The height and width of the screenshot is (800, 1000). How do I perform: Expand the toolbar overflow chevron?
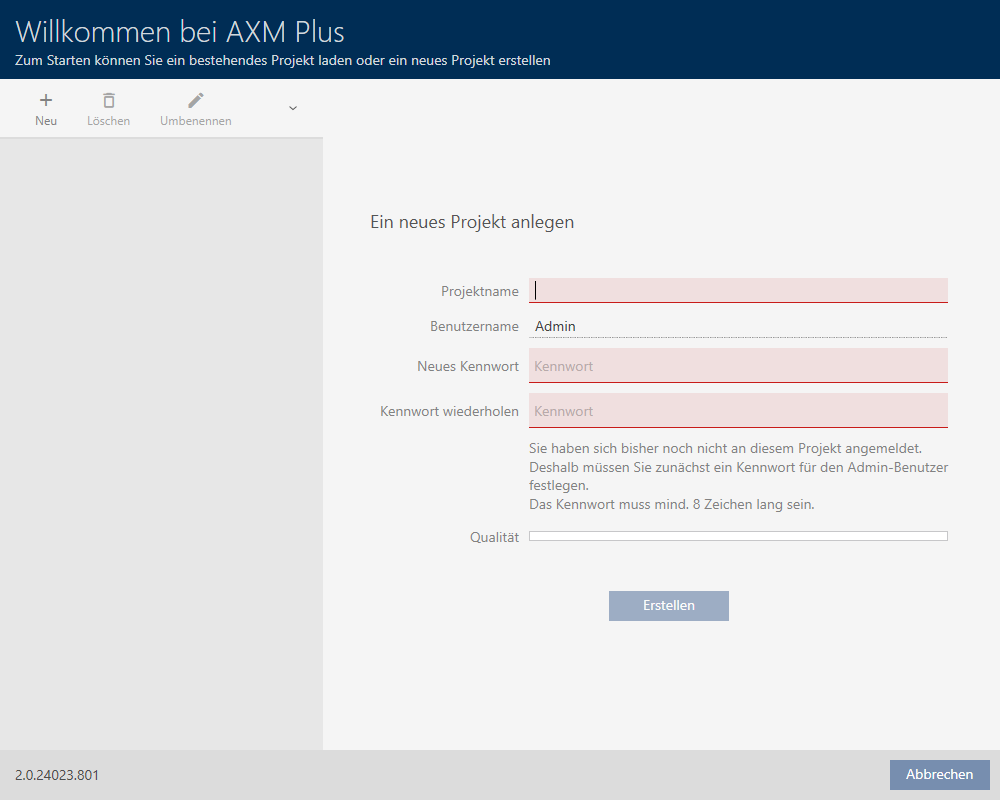coord(293,108)
